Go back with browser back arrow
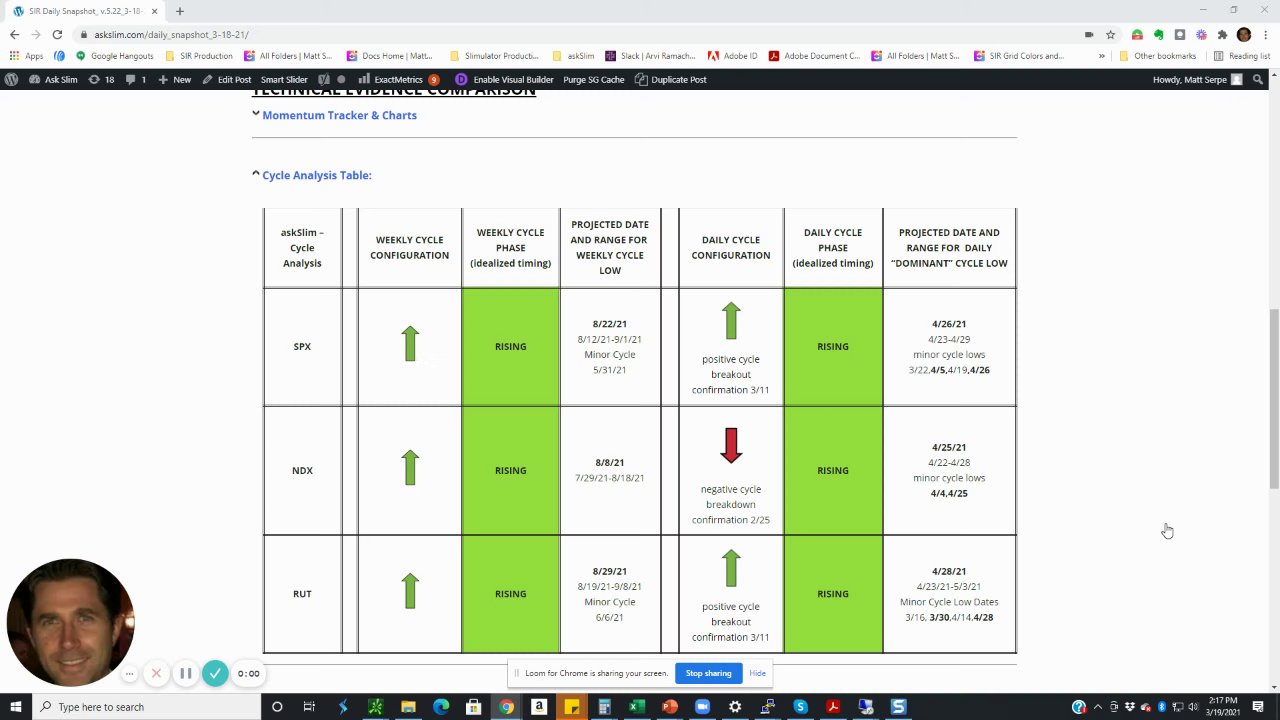 [14, 34]
